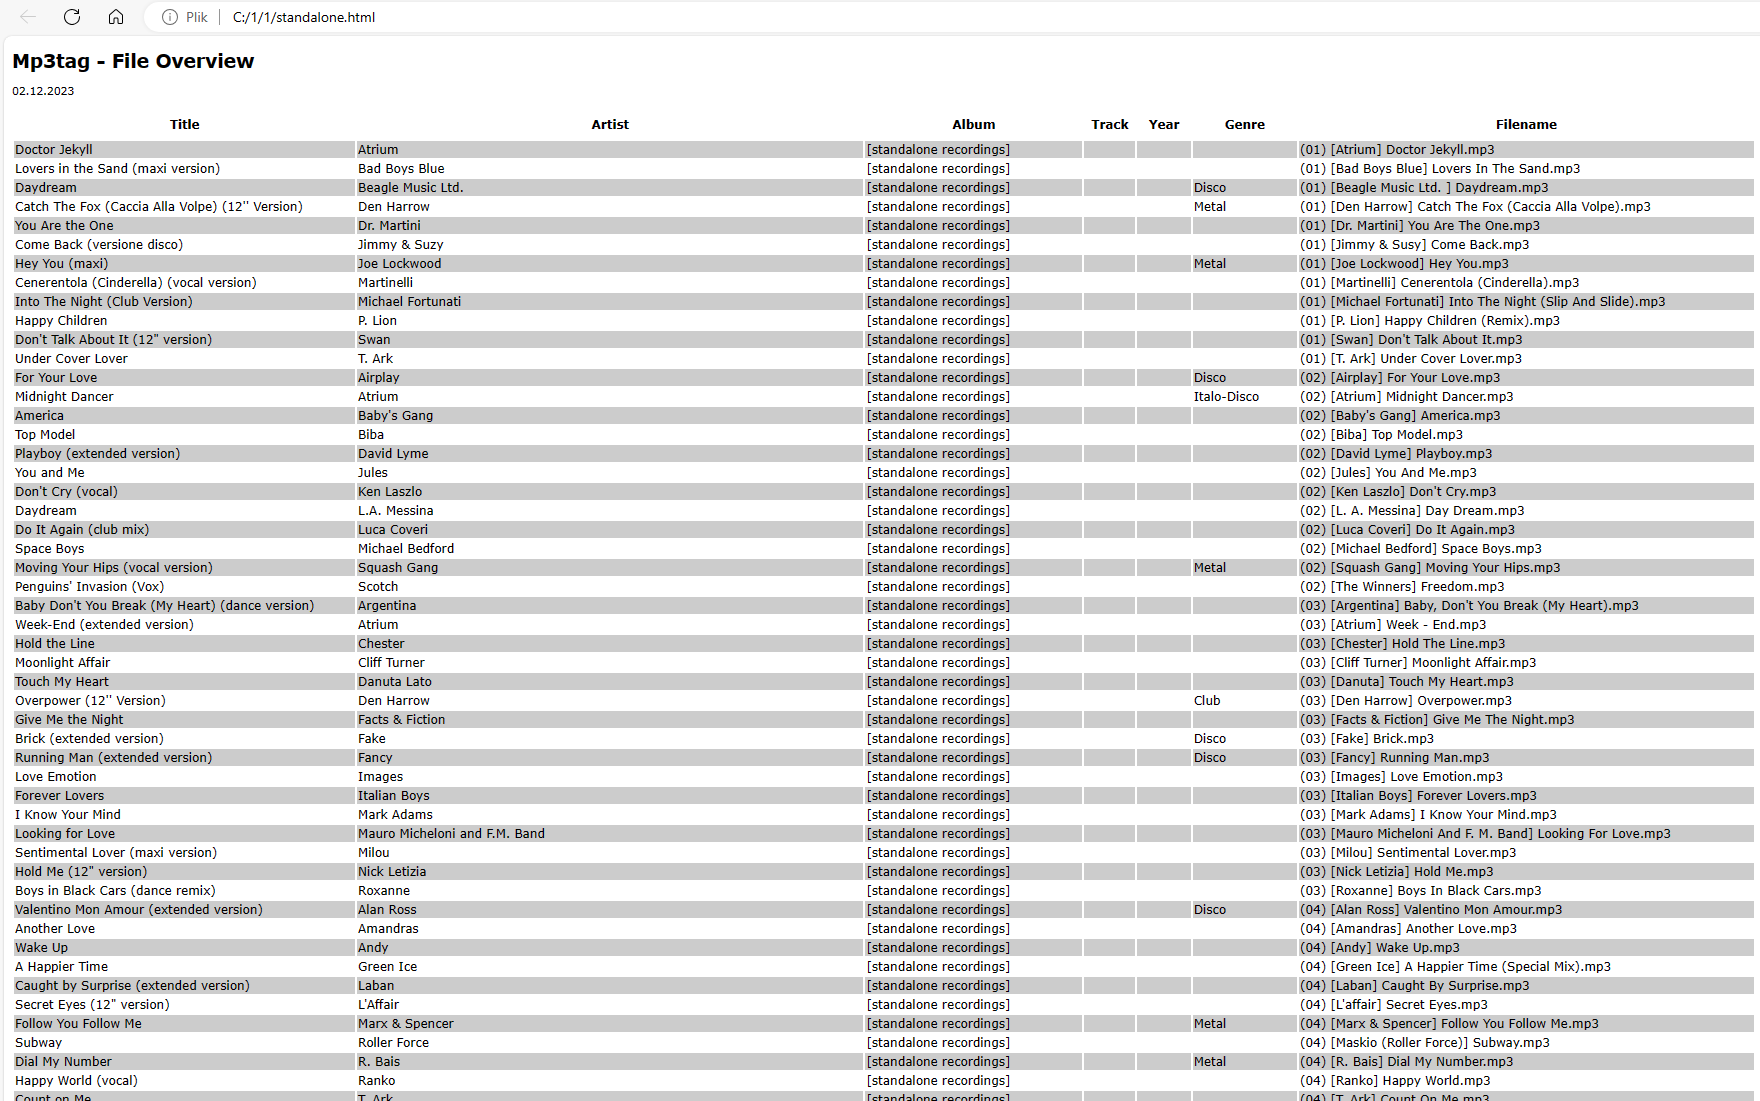
Task: Click the Genre column header
Action: [x=1244, y=125]
